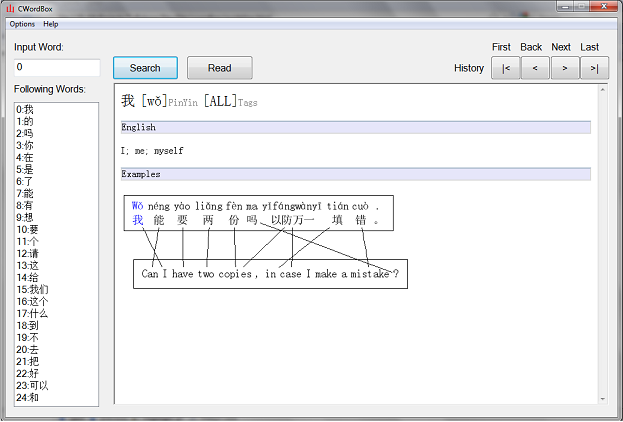The height and width of the screenshot is (422, 623).
Task: Click the [ALL] tags label
Action: pos(220,101)
